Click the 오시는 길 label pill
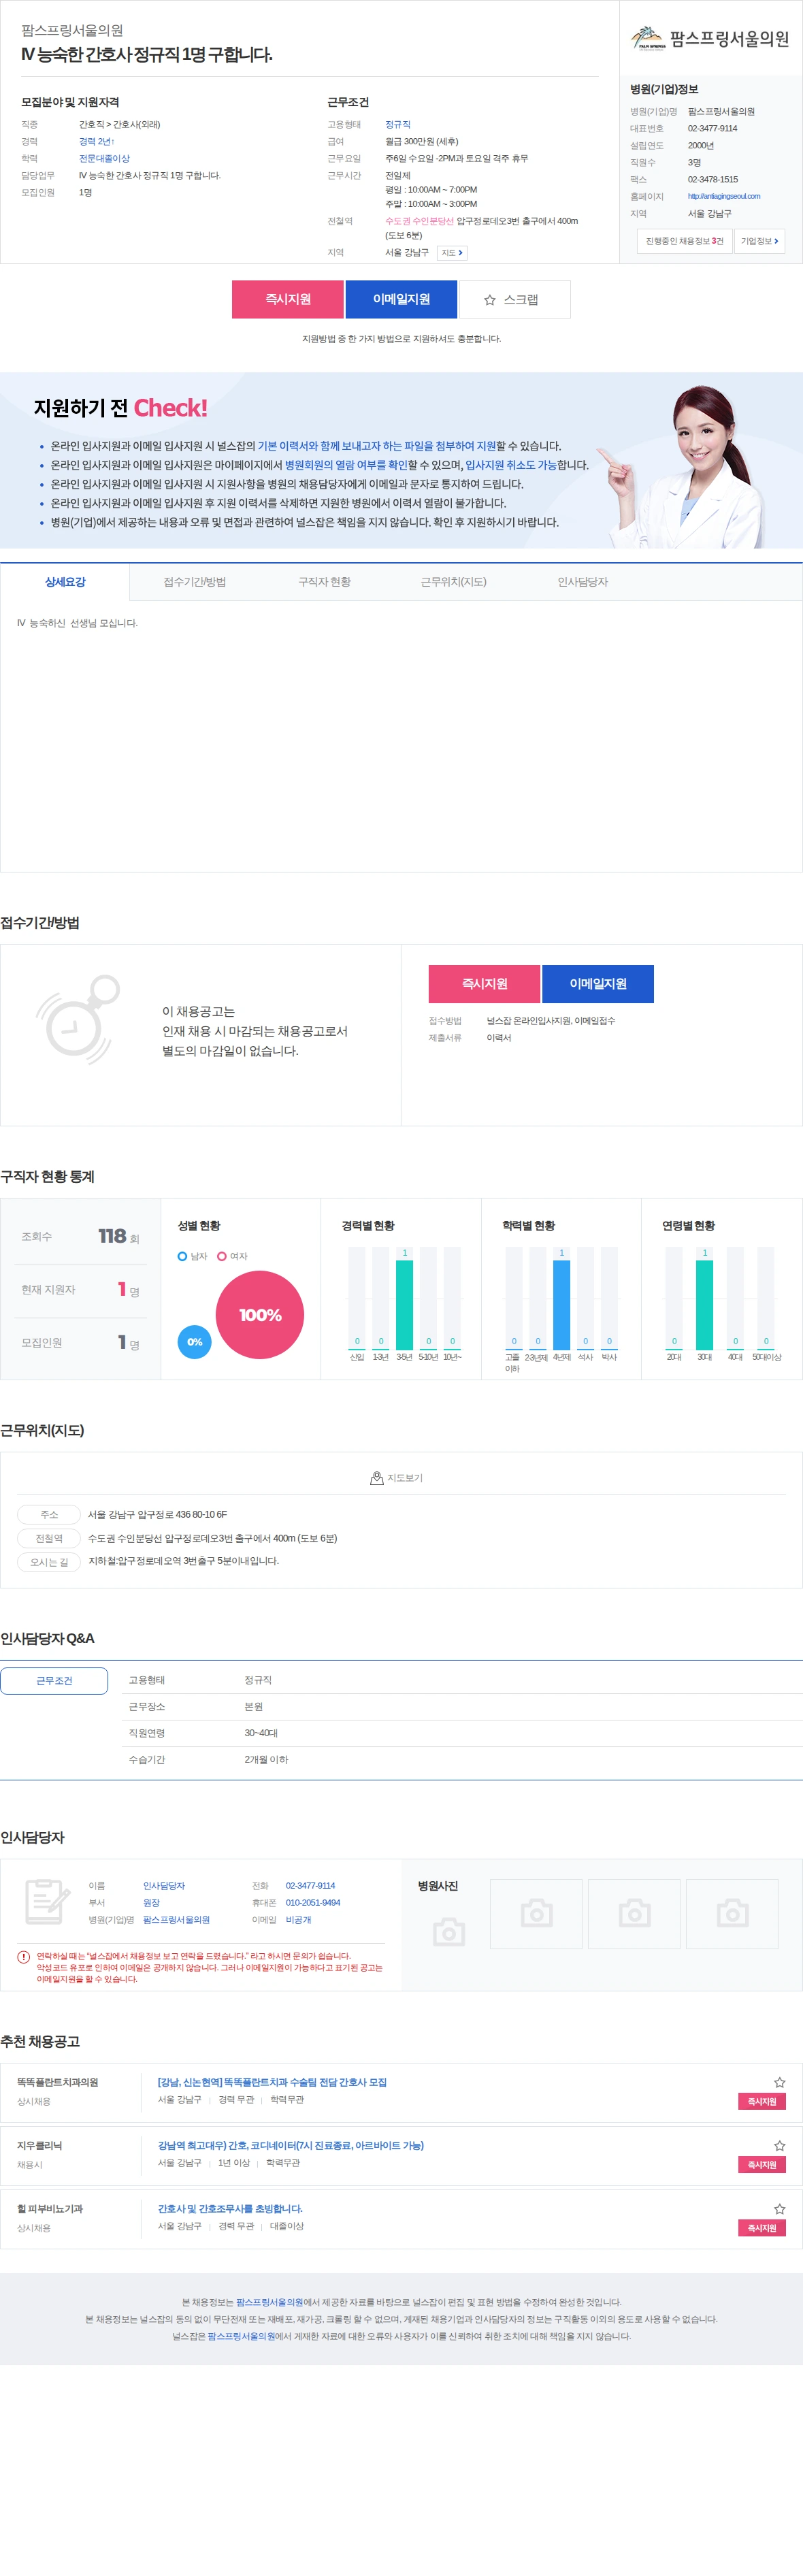 coord(49,1562)
